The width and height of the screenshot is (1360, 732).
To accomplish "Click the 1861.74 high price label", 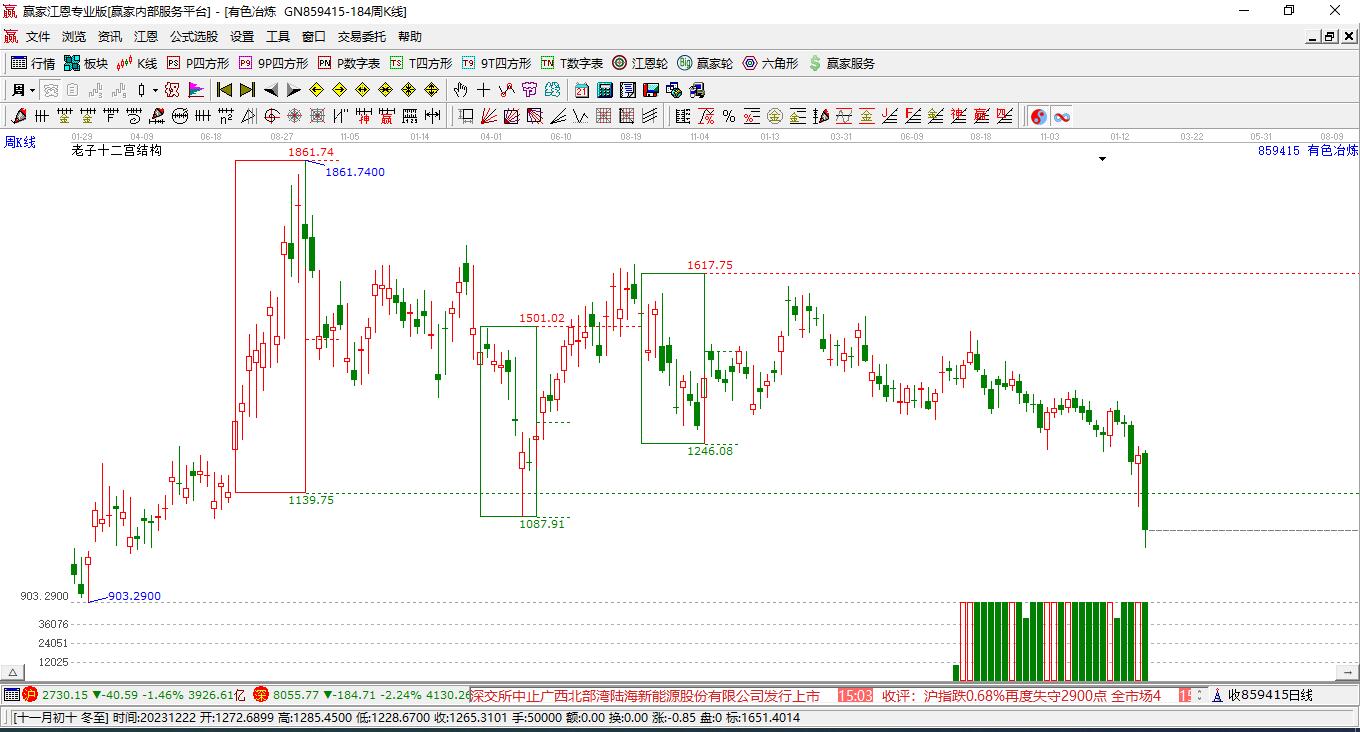I will pyautogui.click(x=310, y=152).
